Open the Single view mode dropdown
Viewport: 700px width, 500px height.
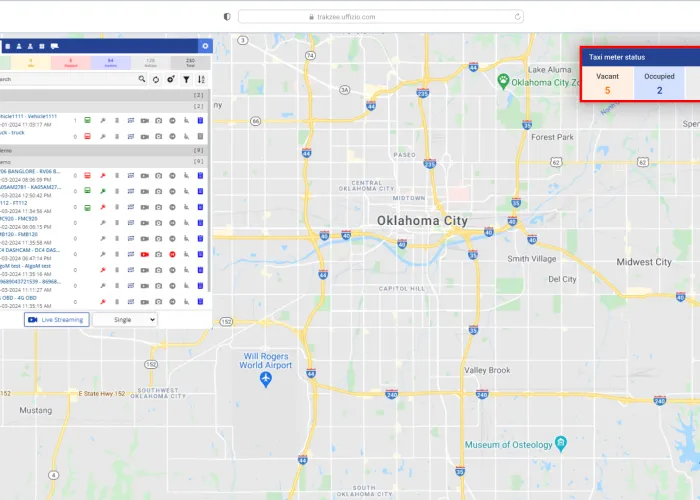point(125,319)
